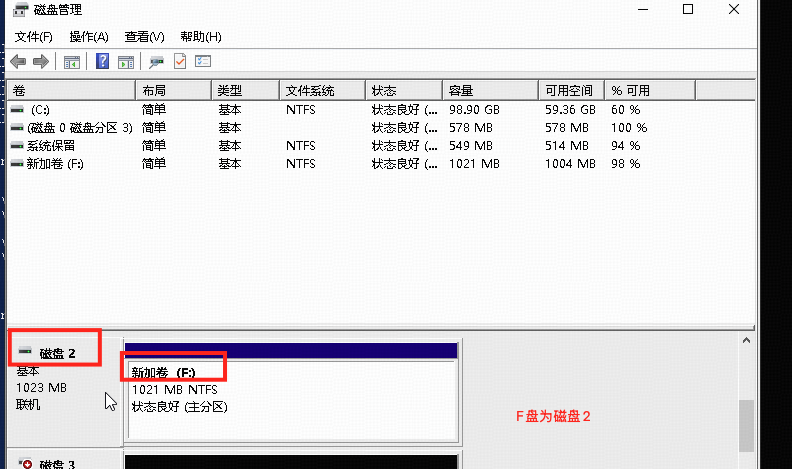Sort by the 类型 column header
Viewport: 792px width, 469px height.
[x=245, y=90]
